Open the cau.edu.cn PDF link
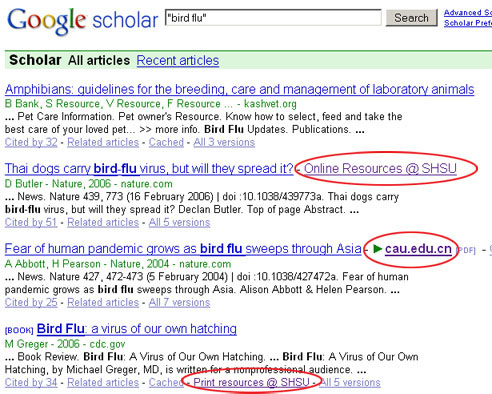The image size is (492, 394). 418,249
